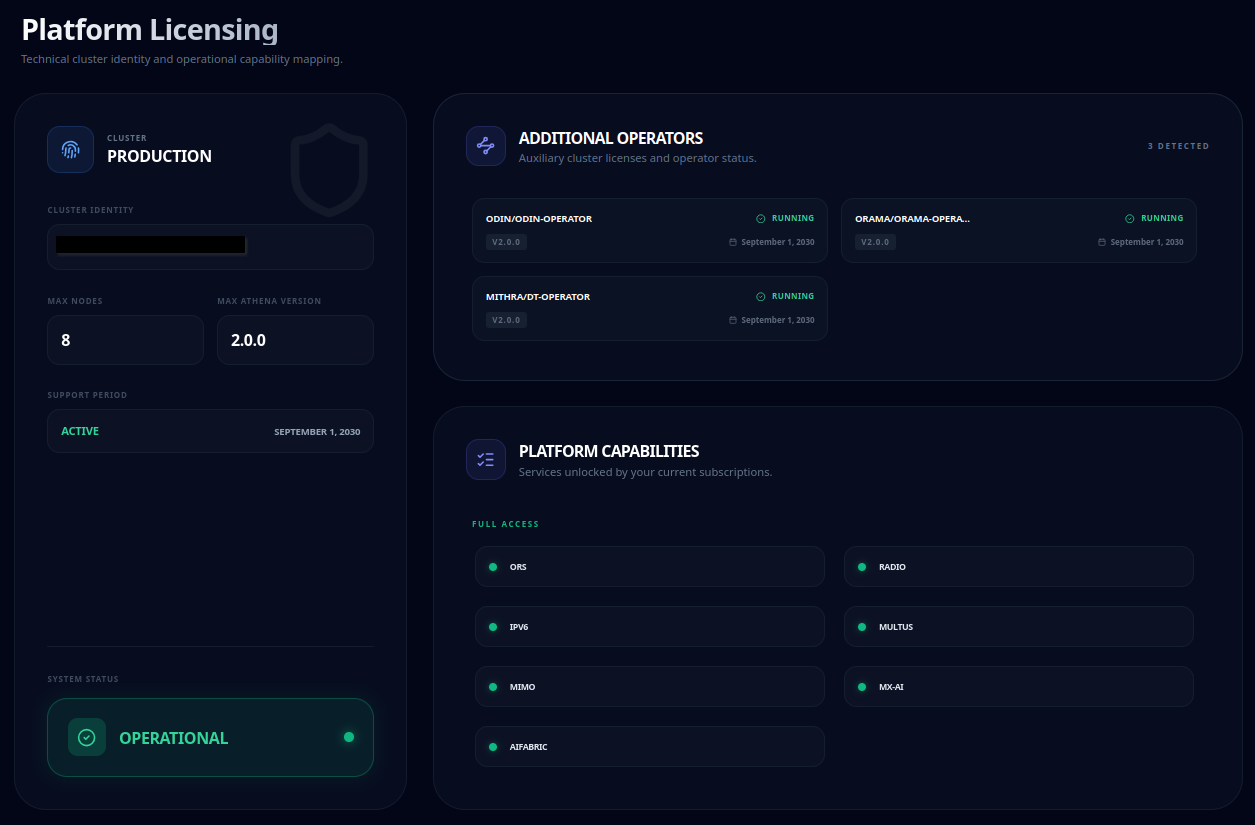Screen dimensions: 1255x825
Task: Click the V2.0.0 badge in the ODIN/ODIN-OPERATOR card
Action: (x=507, y=242)
